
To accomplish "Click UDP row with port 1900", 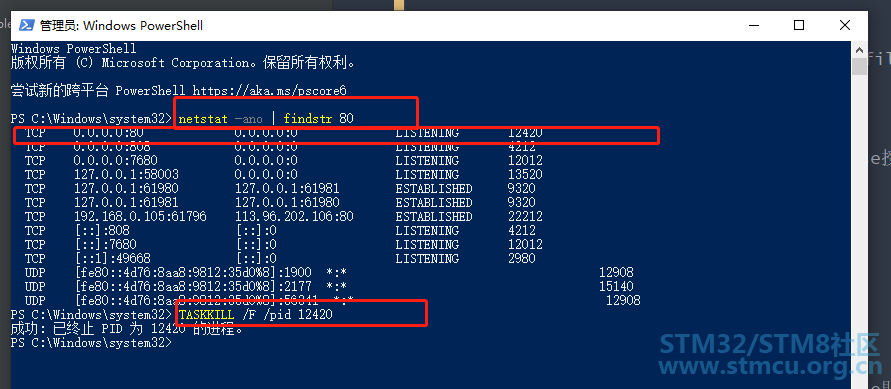I will (x=329, y=273).
